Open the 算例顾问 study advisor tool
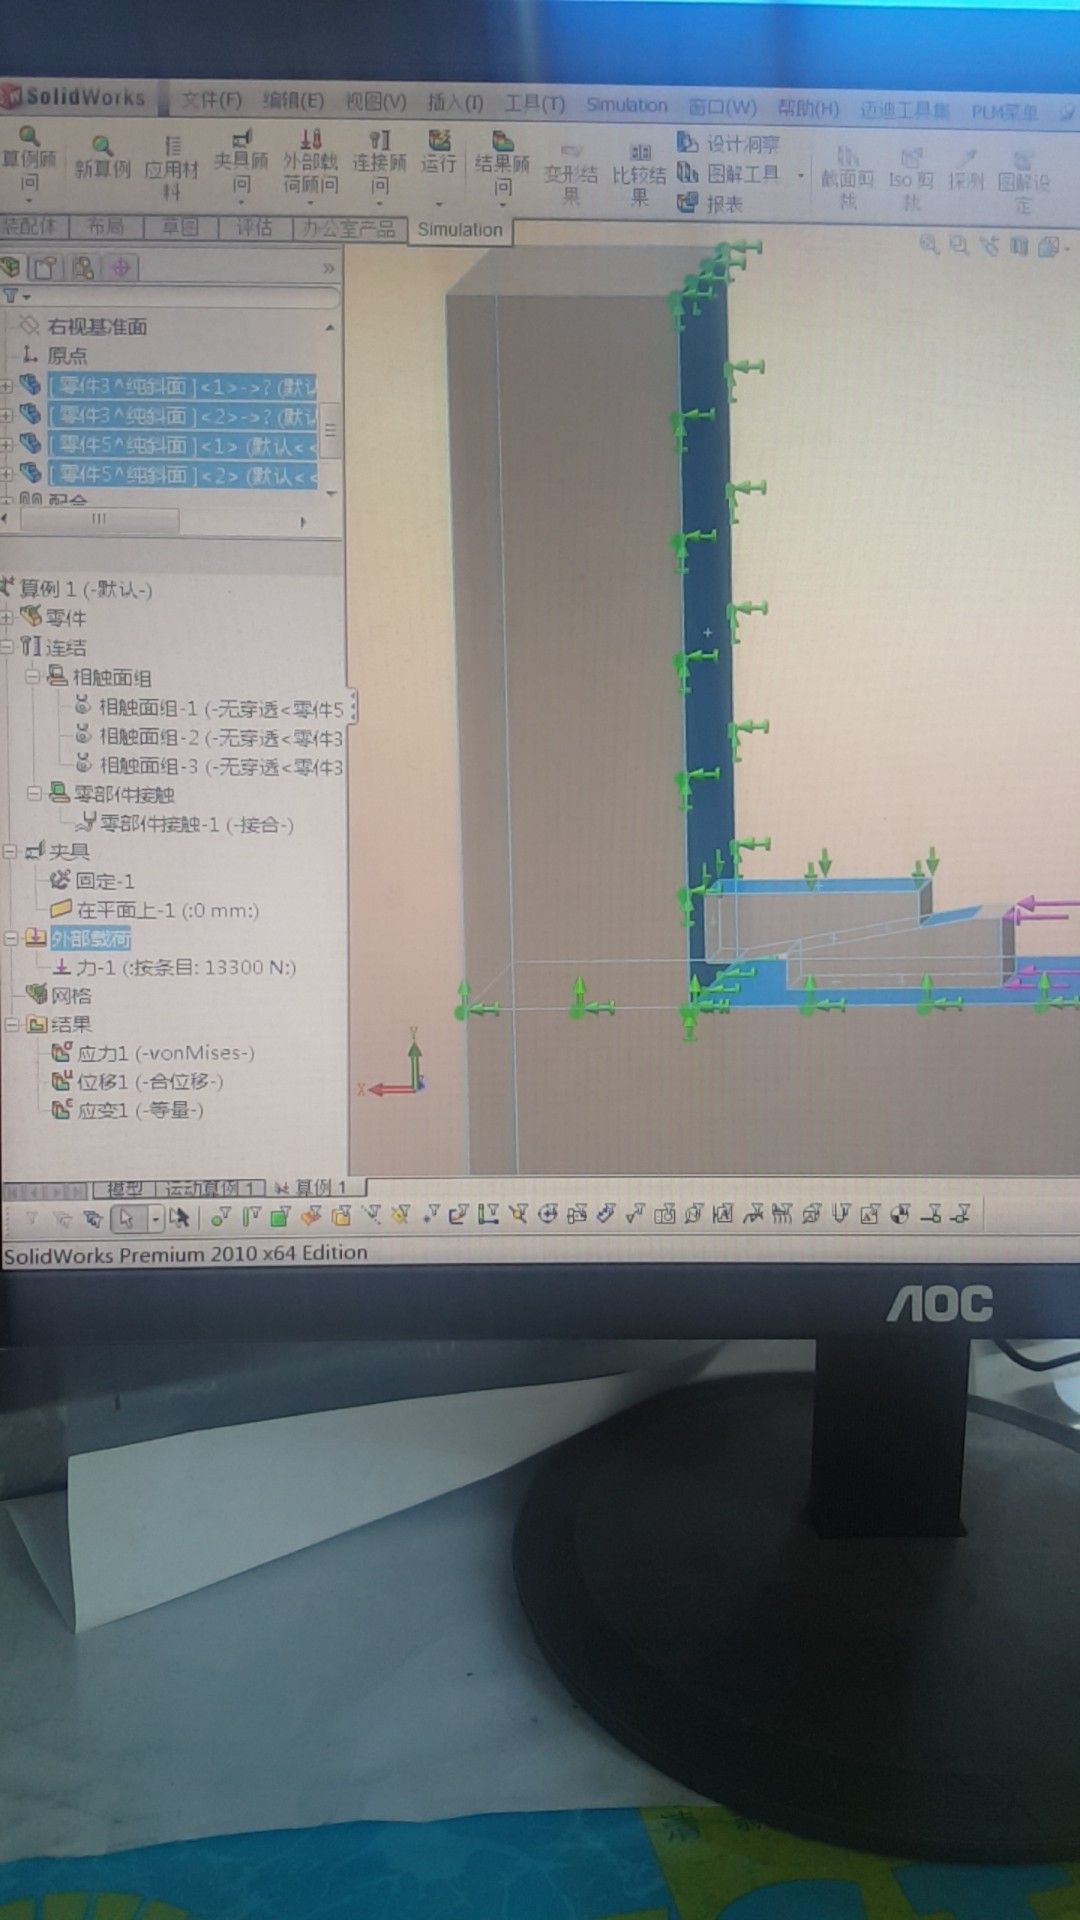This screenshot has width=1080, height=1920. pos(29,160)
